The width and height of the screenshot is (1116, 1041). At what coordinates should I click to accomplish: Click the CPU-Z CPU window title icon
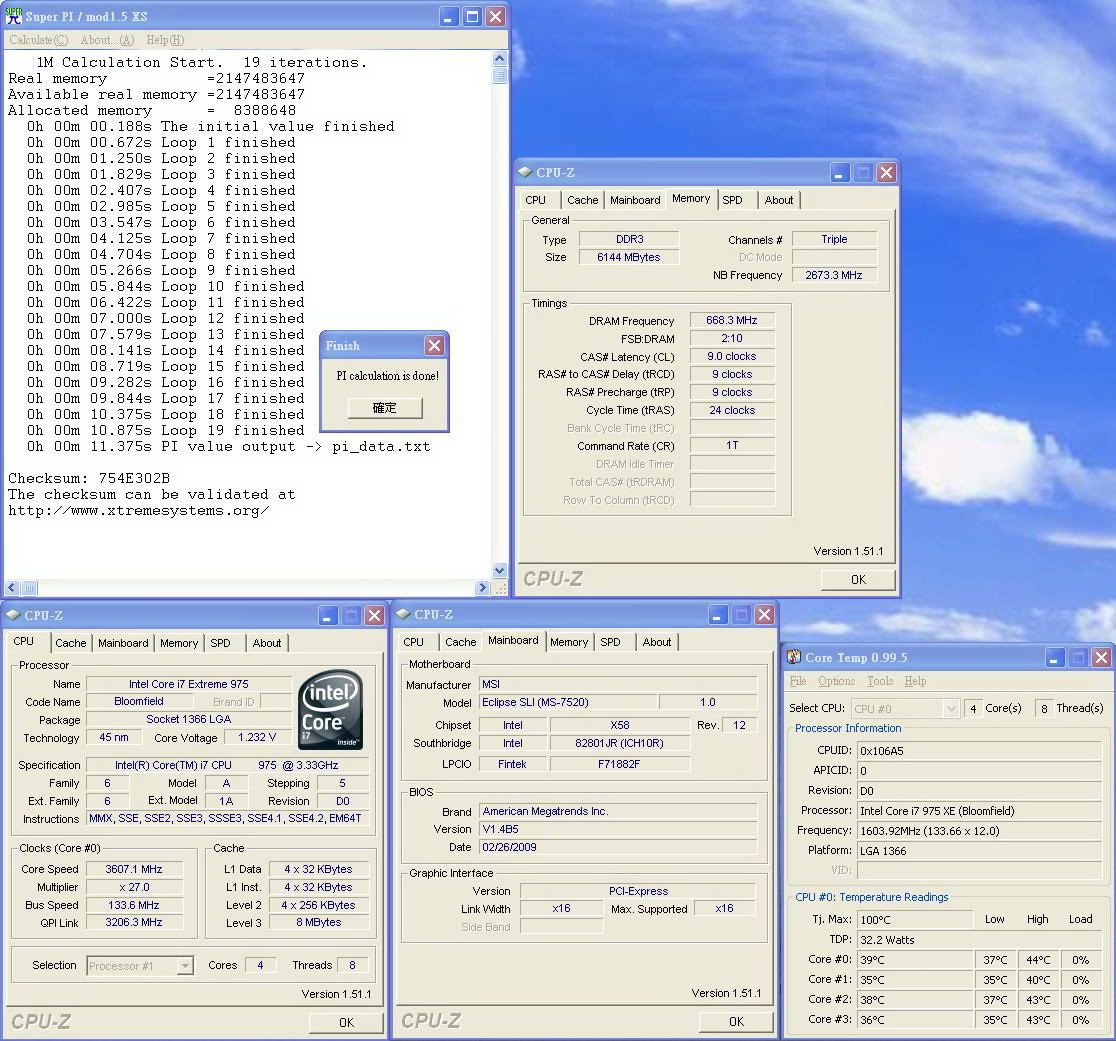click(13, 615)
